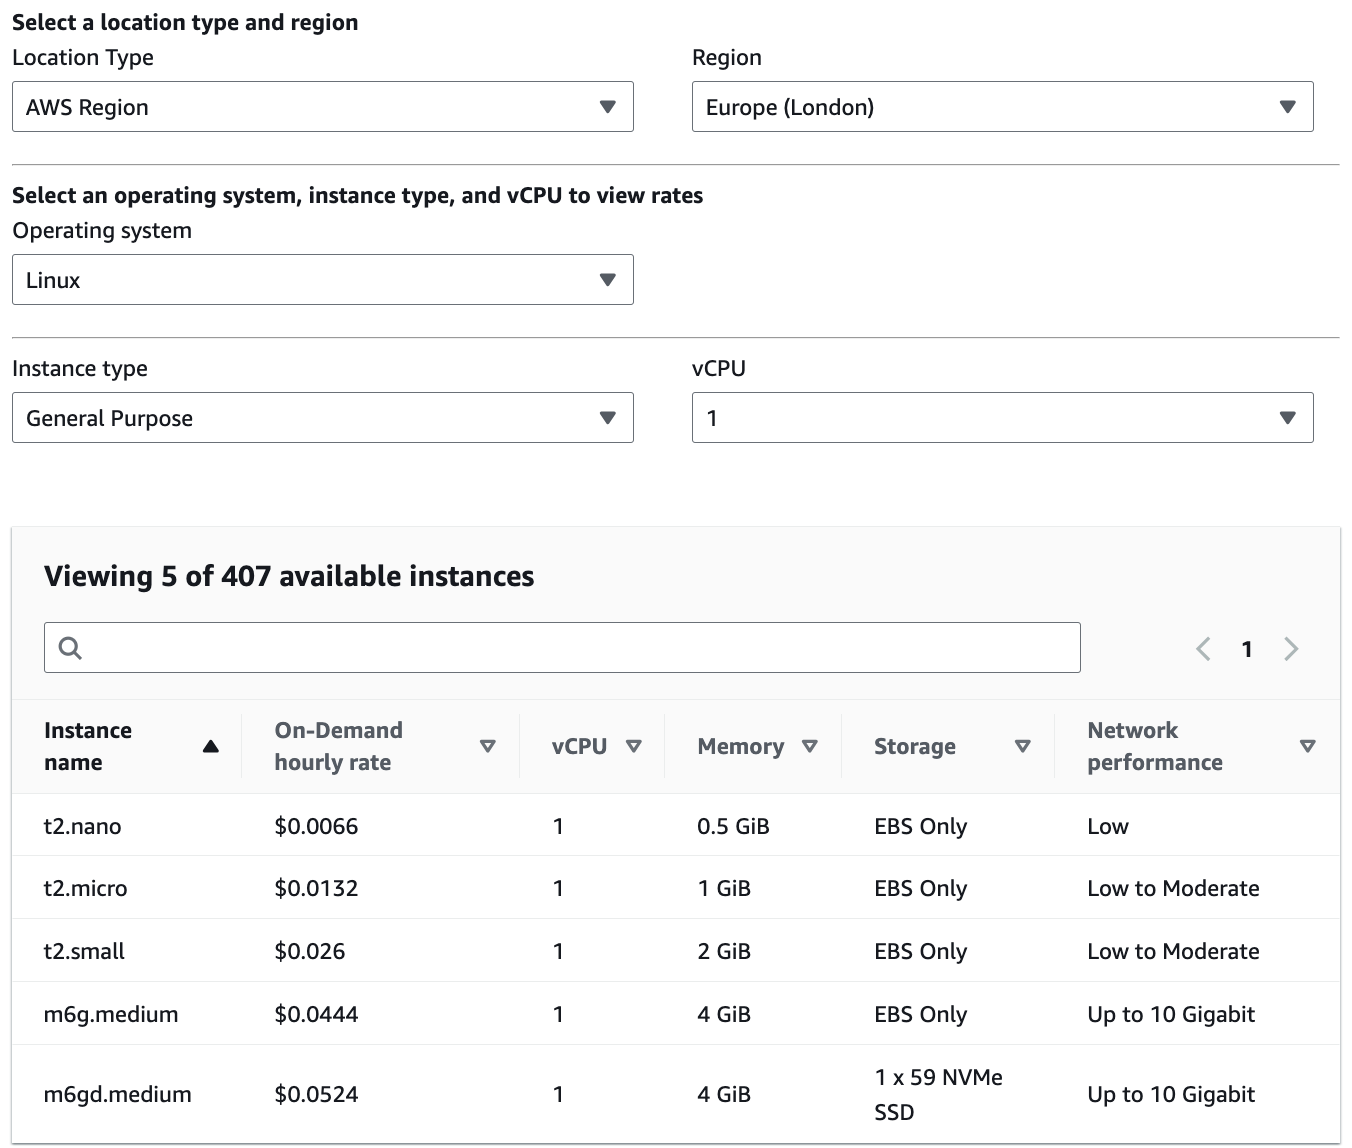Click the $0.026 hourly rate
The height and width of the screenshot is (1148, 1352).
point(310,951)
